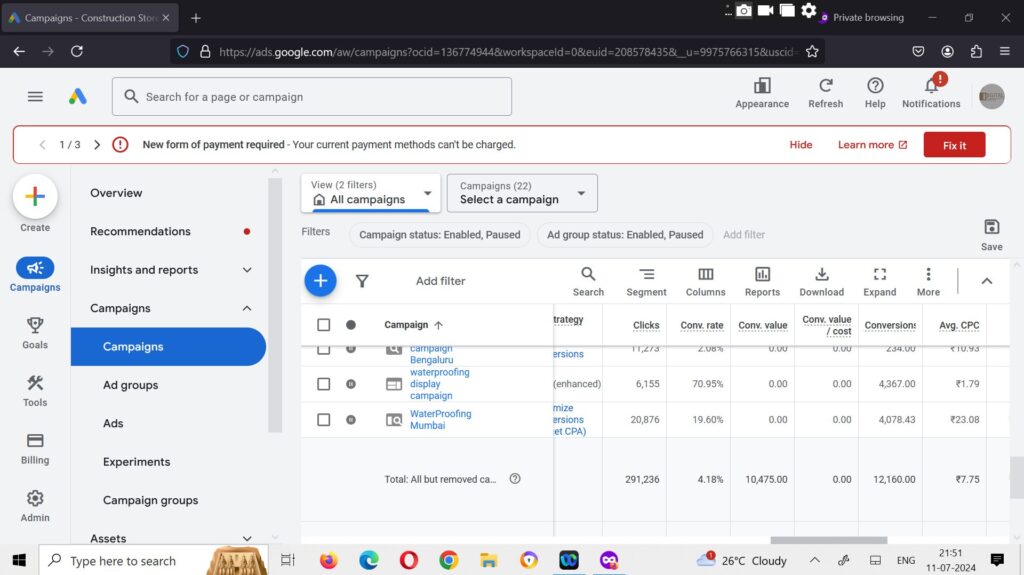
Task: Search within the campaigns table
Action: (588, 282)
